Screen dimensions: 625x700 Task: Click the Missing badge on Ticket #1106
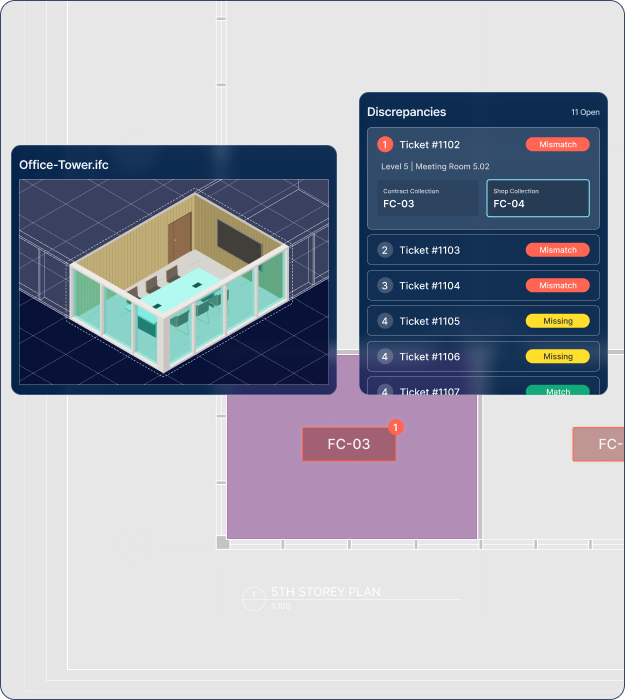[x=558, y=356]
